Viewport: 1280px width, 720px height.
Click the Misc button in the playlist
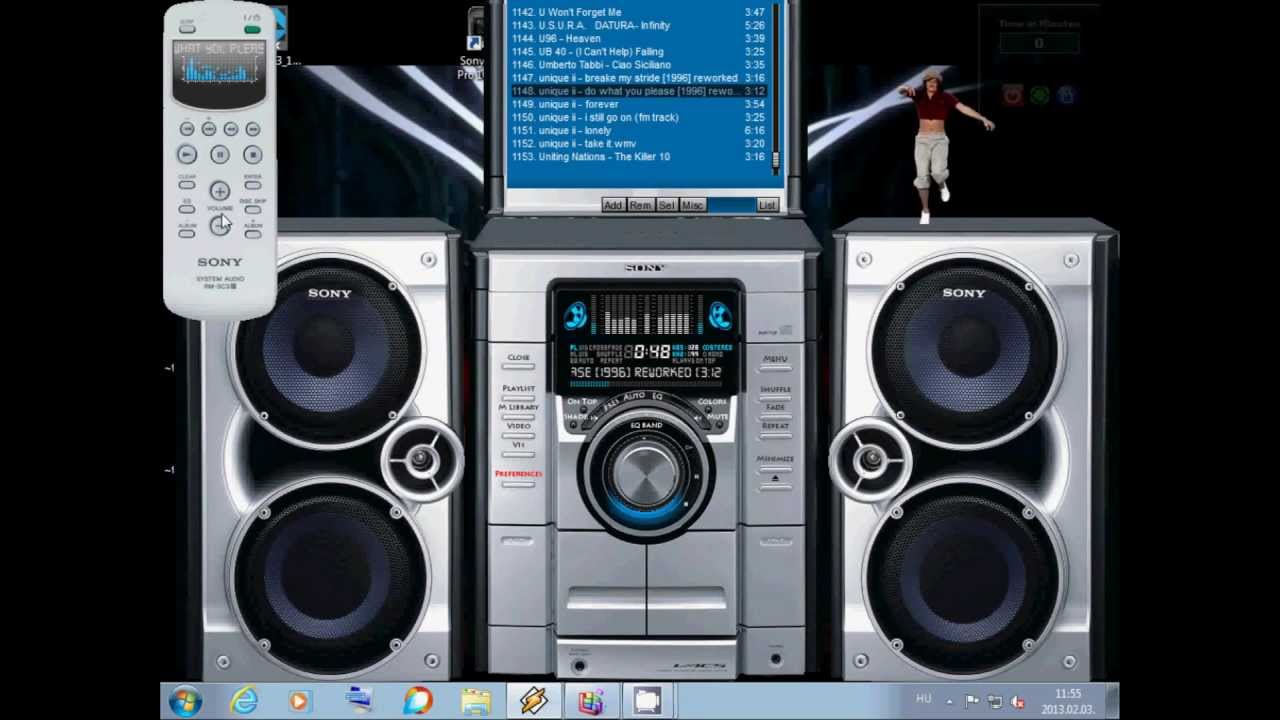pos(692,205)
